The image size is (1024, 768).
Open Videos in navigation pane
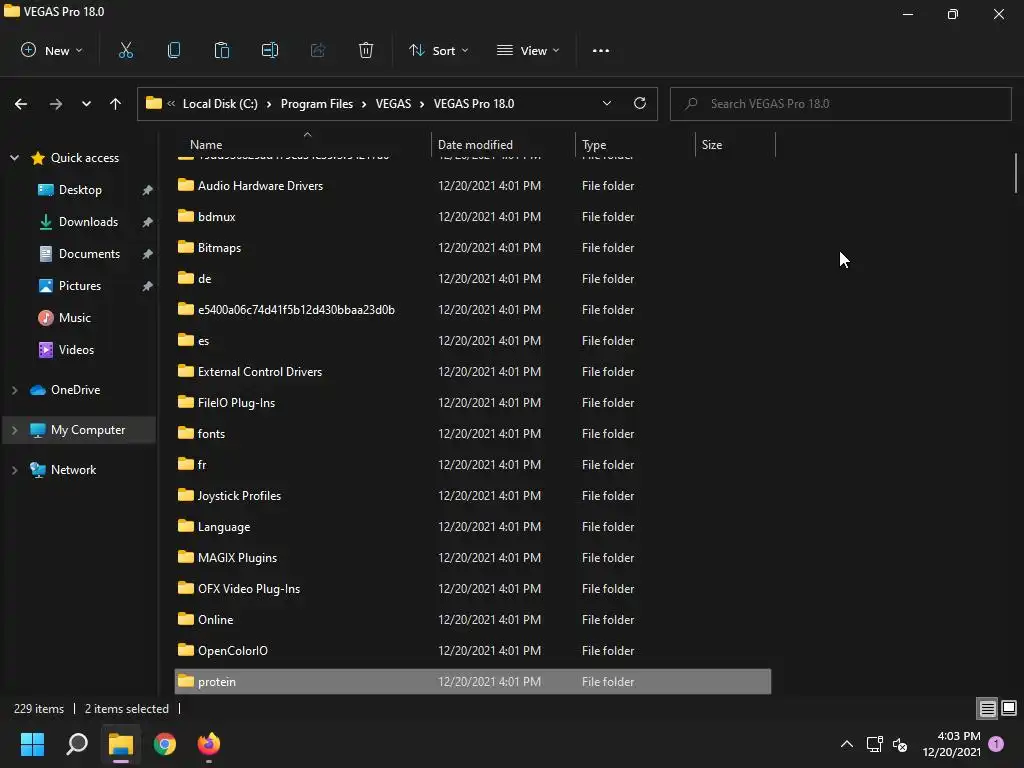[76, 350]
